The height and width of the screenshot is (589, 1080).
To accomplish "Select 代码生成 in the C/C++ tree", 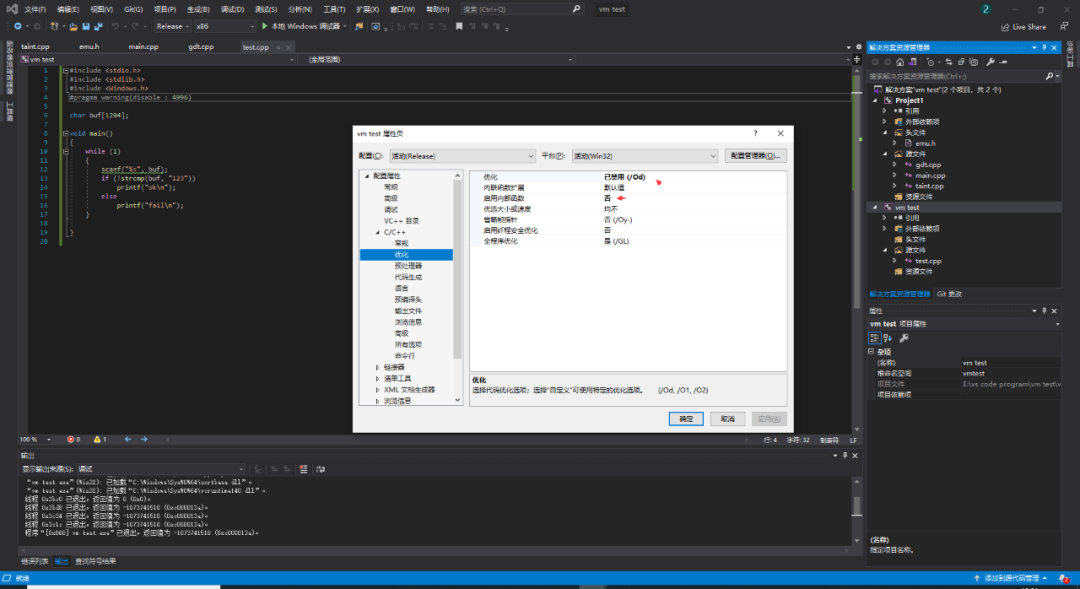I will click(x=408, y=277).
